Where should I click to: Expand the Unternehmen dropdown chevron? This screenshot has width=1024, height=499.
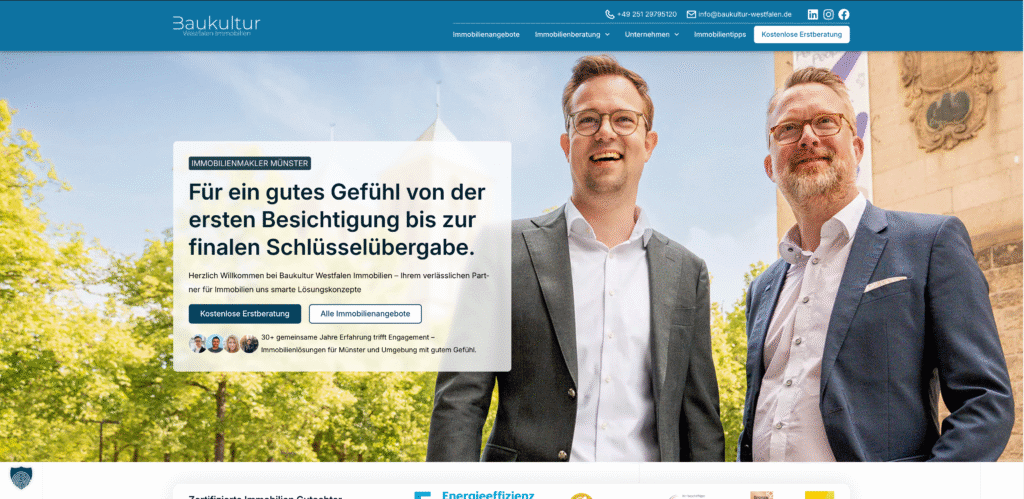pos(677,35)
